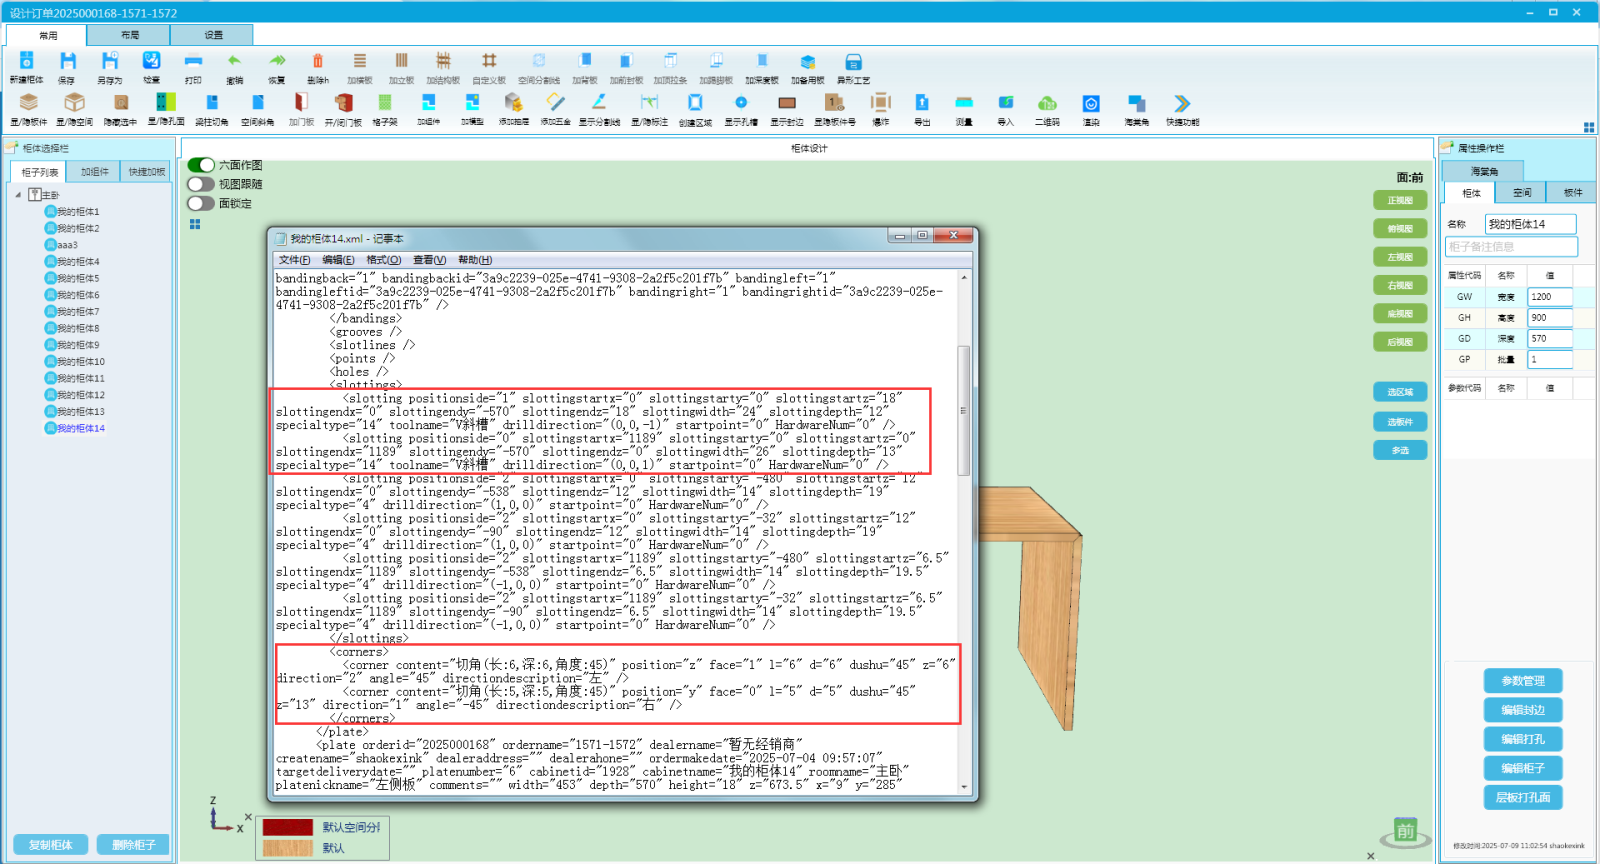Click the 创建区域 create region icon
Viewport: 1600px width, 864px height.
[x=695, y=103]
